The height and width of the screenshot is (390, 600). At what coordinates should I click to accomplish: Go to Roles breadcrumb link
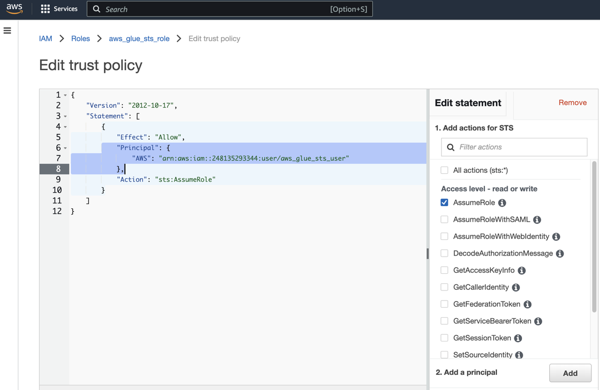pos(80,39)
